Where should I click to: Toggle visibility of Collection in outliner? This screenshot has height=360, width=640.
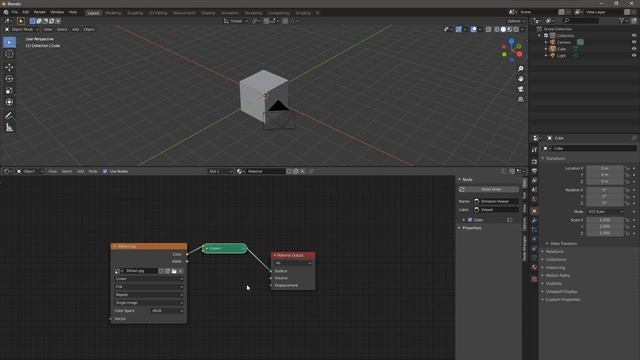[634, 36]
